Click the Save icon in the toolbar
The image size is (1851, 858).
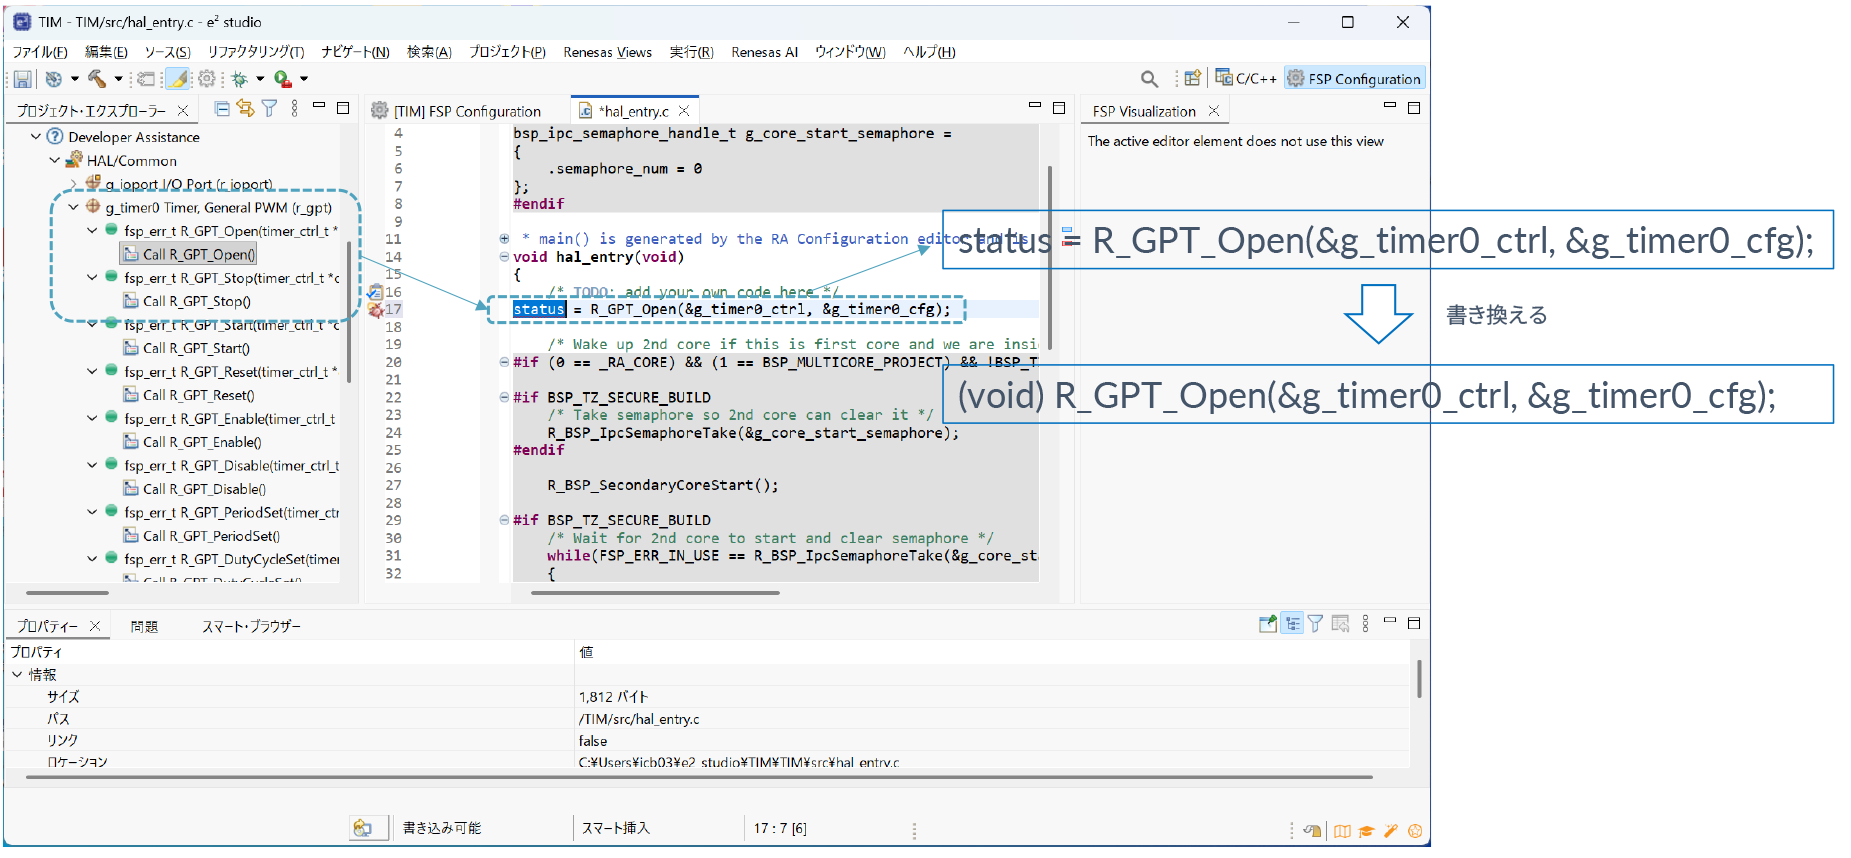tap(22, 79)
